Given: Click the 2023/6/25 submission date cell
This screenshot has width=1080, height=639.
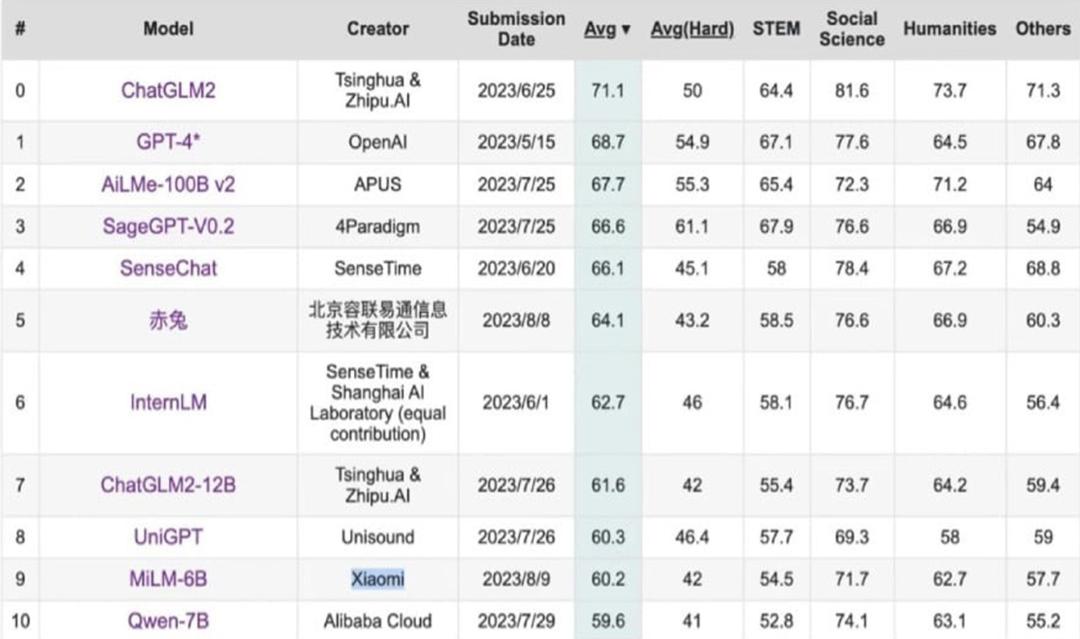Looking at the screenshot, I should tap(516, 90).
